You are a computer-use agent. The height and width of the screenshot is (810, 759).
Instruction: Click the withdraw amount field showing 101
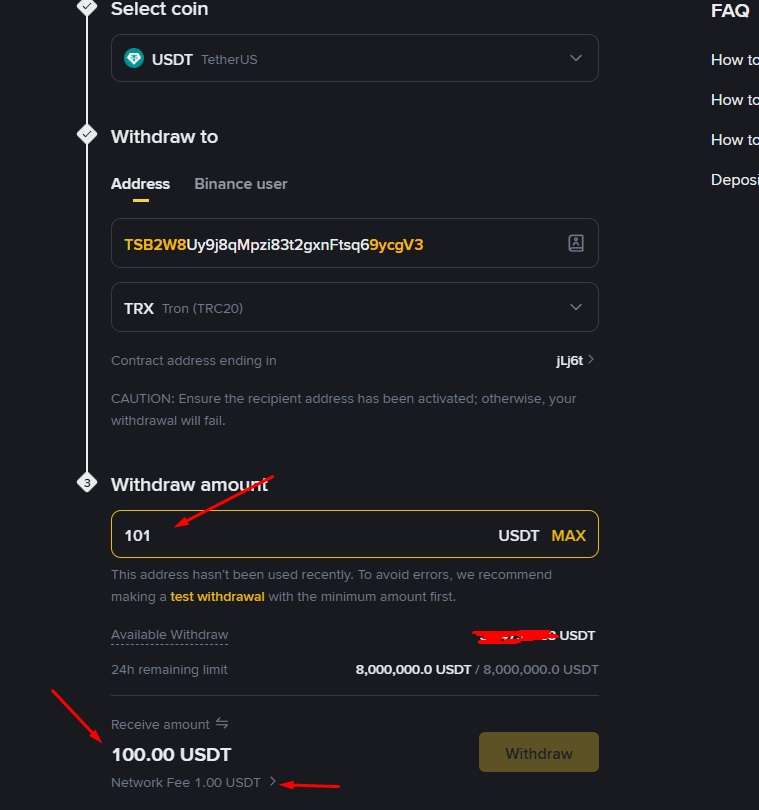[x=250, y=535]
